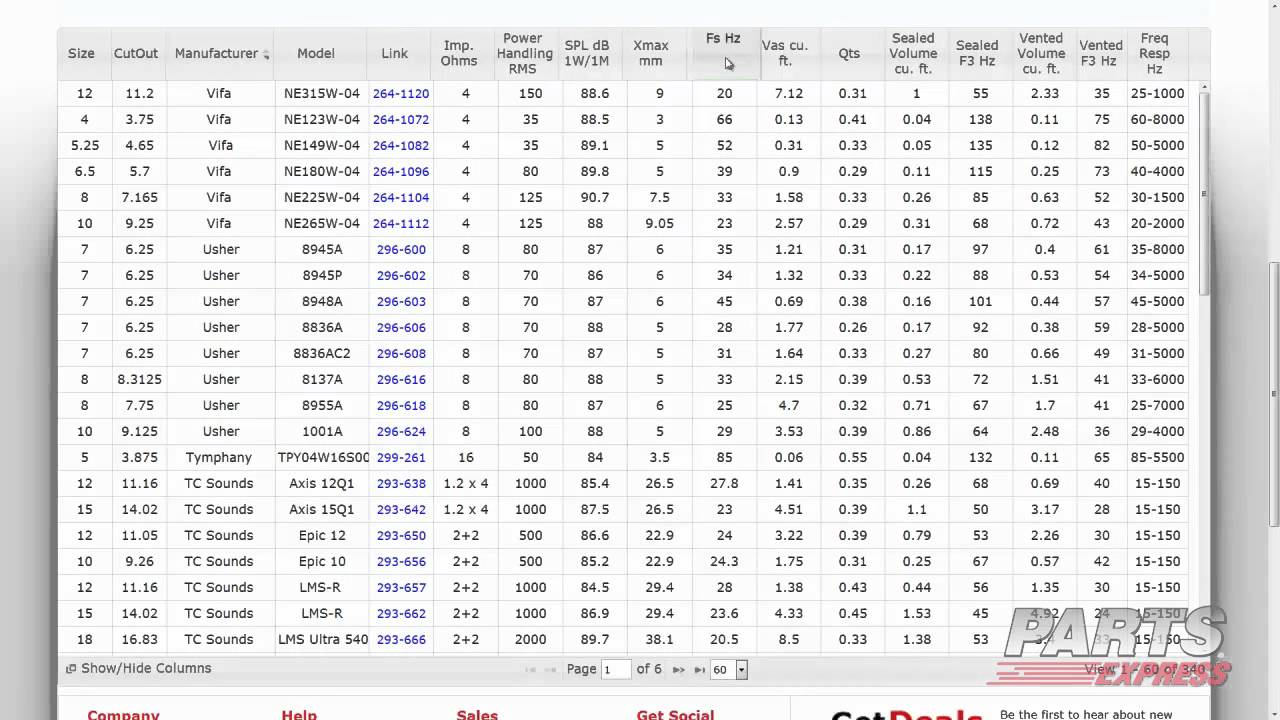The width and height of the screenshot is (1280, 720).
Task: Open part link 293-656
Action: 401,561
